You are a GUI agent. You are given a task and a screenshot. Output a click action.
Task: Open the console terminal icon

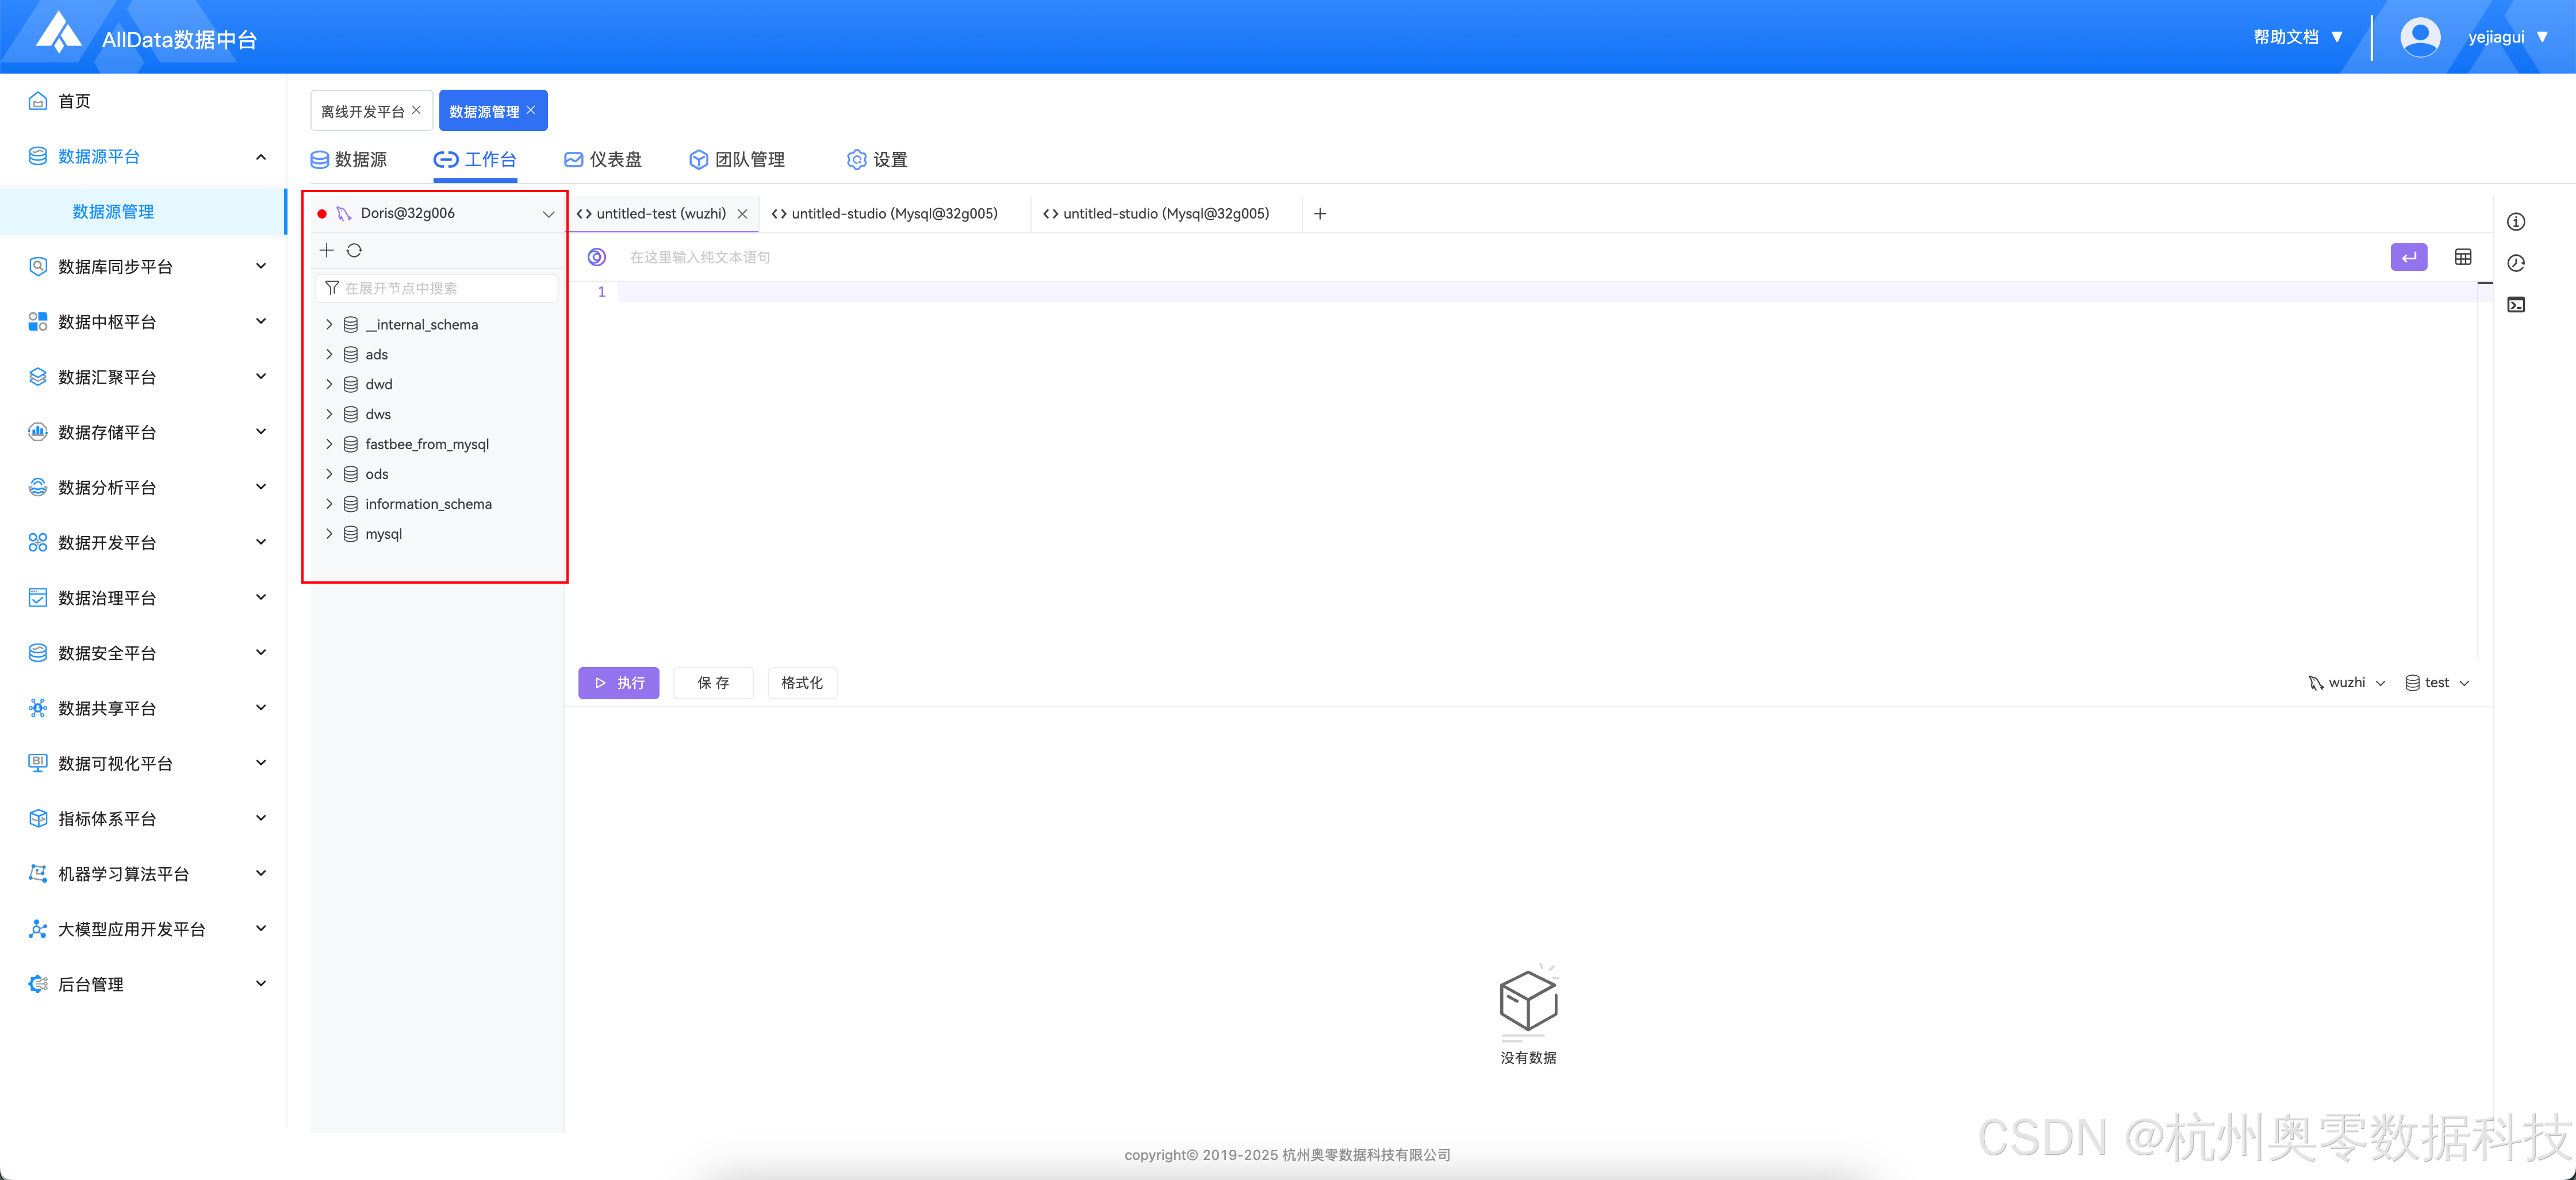[x=2516, y=304]
